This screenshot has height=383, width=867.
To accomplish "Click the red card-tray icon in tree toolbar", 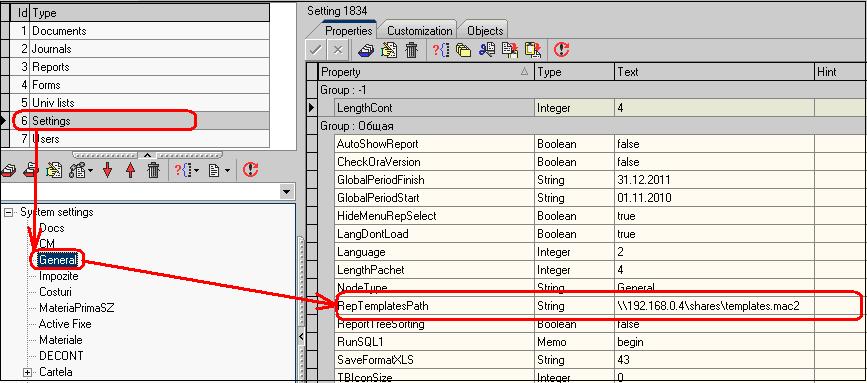I will point(8,170).
